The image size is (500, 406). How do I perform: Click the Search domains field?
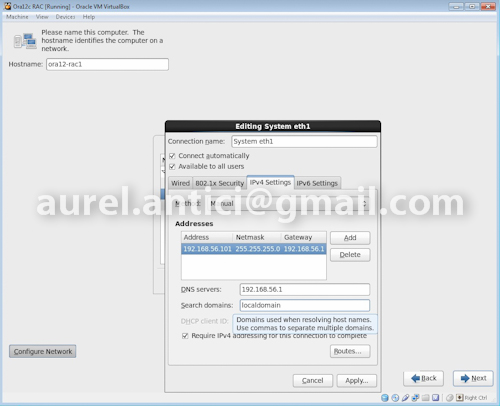(x=305, y=305)
